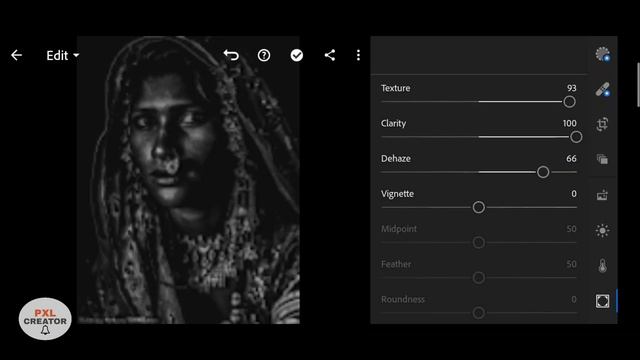The width and height of the screenshot is (640, 360).
Task: Open the Edit mode dropdown
Action: (x=62, y=56)
